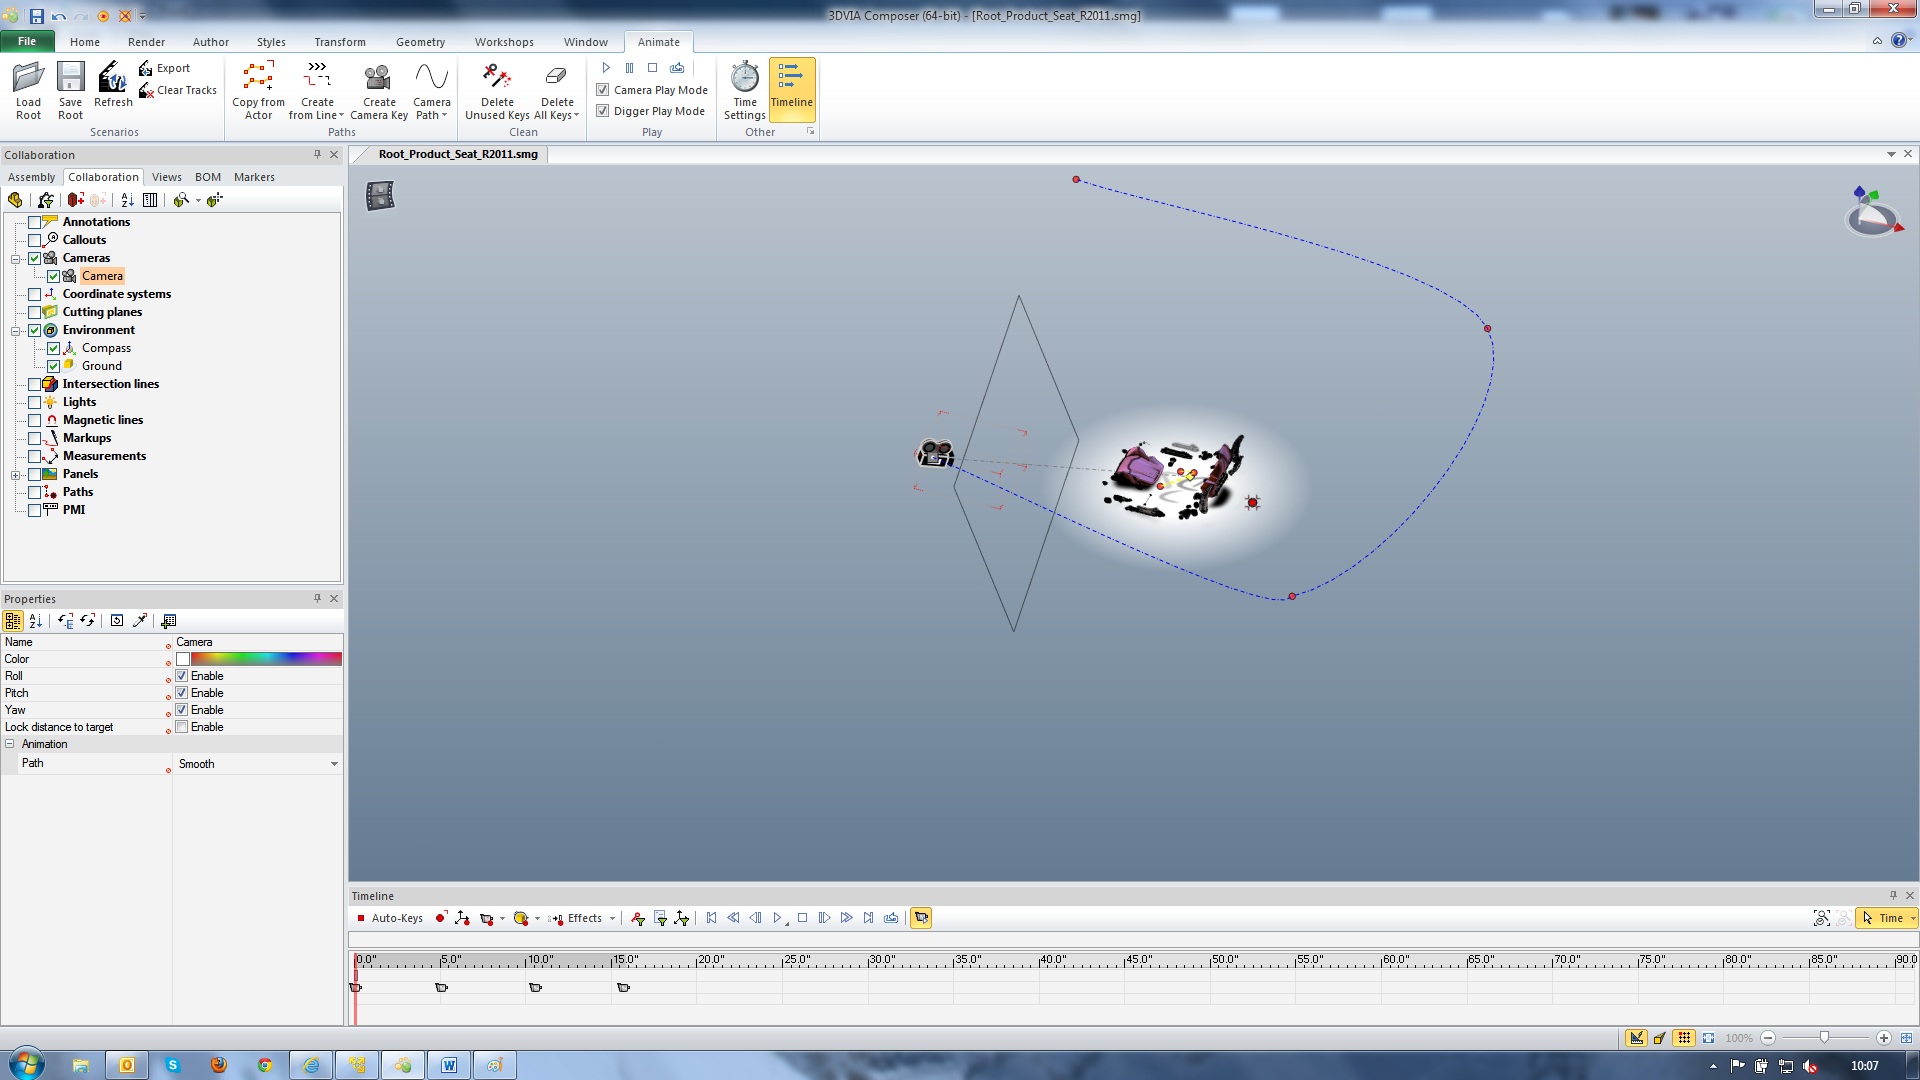Click the Auto-Keys label button
The height and width of the screenshot is (1080, 1920).
click(397, 918)
